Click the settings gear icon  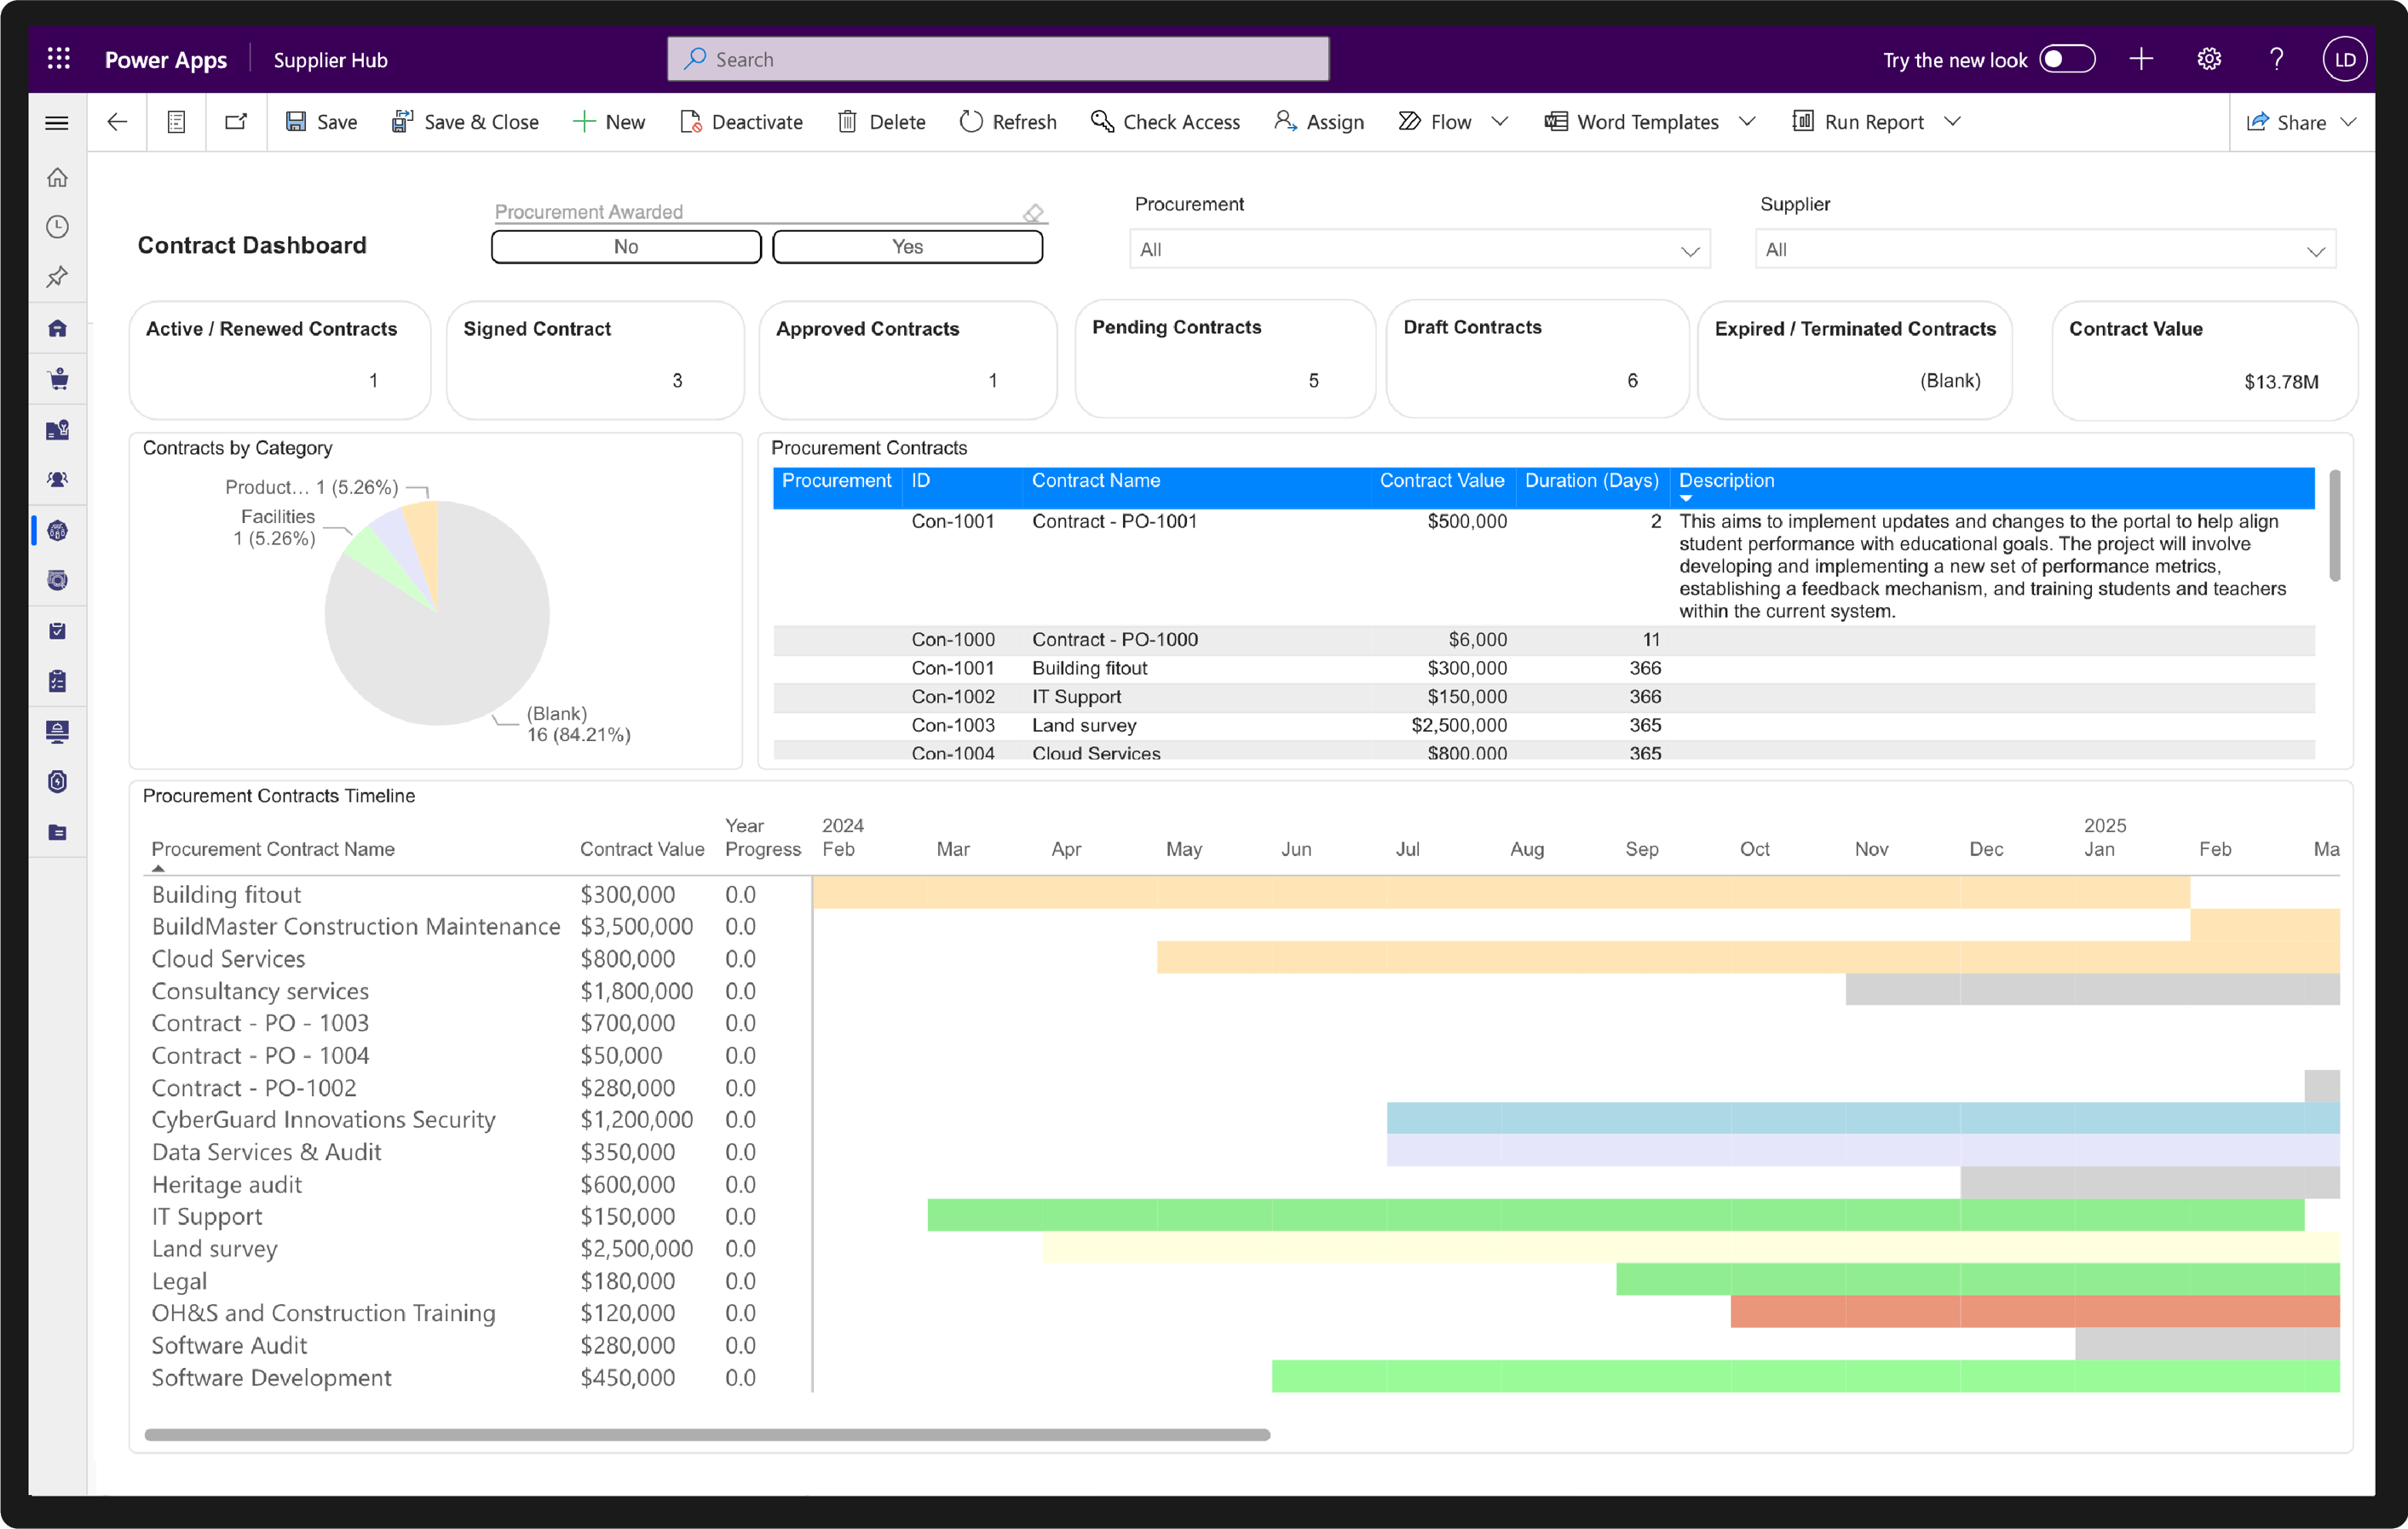pyautogui.click(x=2209, y=59)
